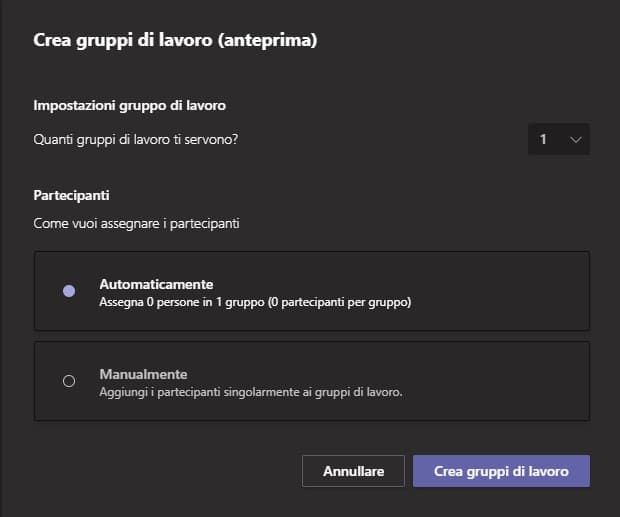Click the 'Quanti gruppi di lavoro ti servono?' label

pyautogui.click(x=136, y=140)
